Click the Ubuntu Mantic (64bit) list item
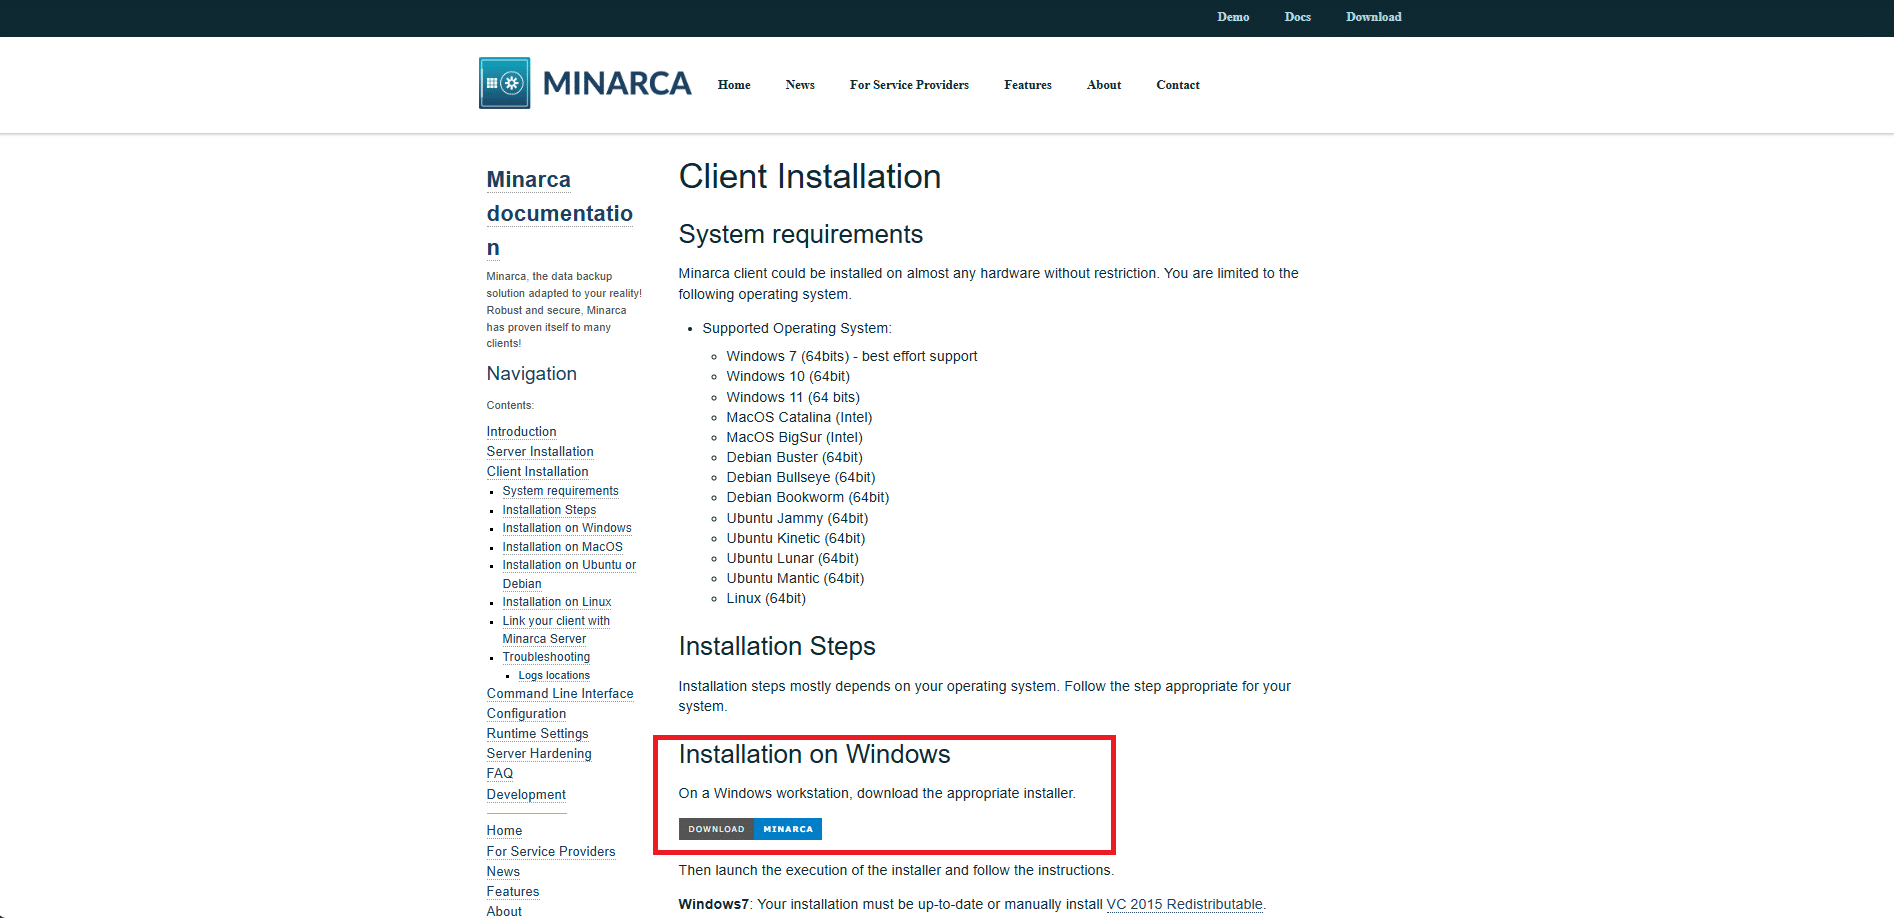This screenshot has width=1894, height=918. pyautogui.click(x=795, y=578)
